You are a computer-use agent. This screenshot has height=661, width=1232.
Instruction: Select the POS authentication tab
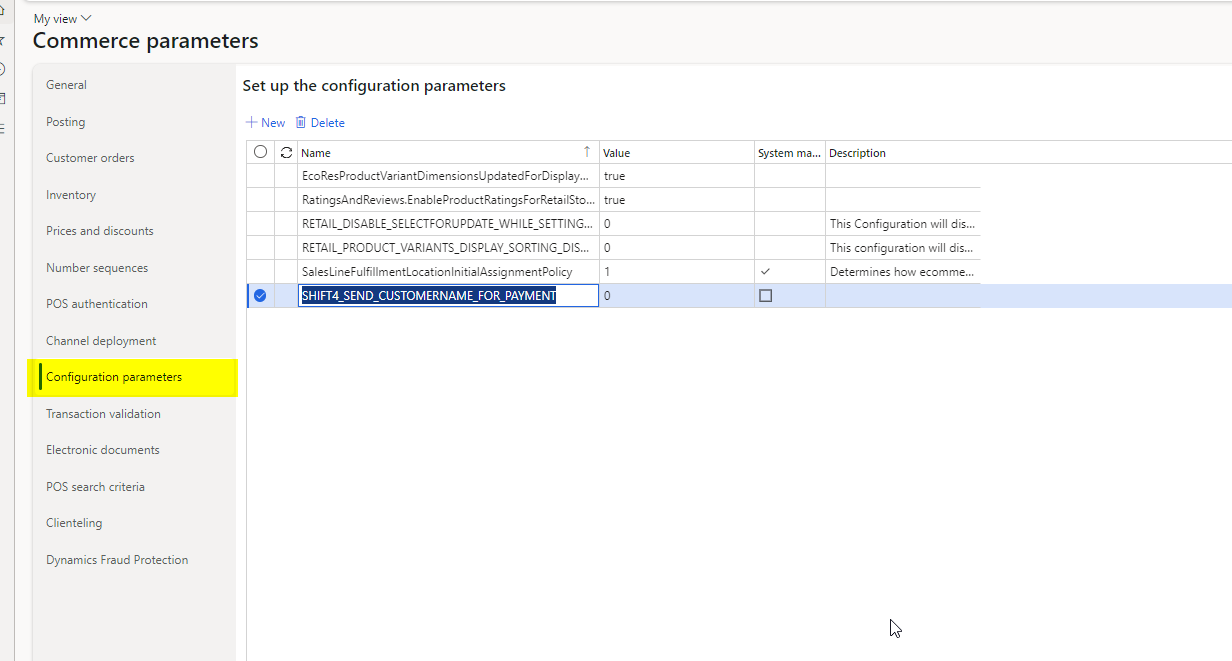[x=97, y=304]
